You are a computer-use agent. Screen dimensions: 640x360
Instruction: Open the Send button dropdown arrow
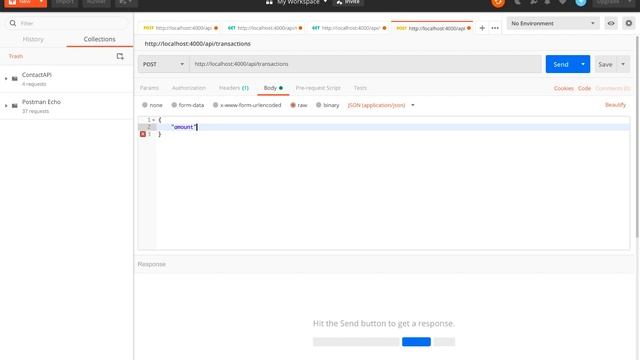pyautogui.click(x=583, y=64)
